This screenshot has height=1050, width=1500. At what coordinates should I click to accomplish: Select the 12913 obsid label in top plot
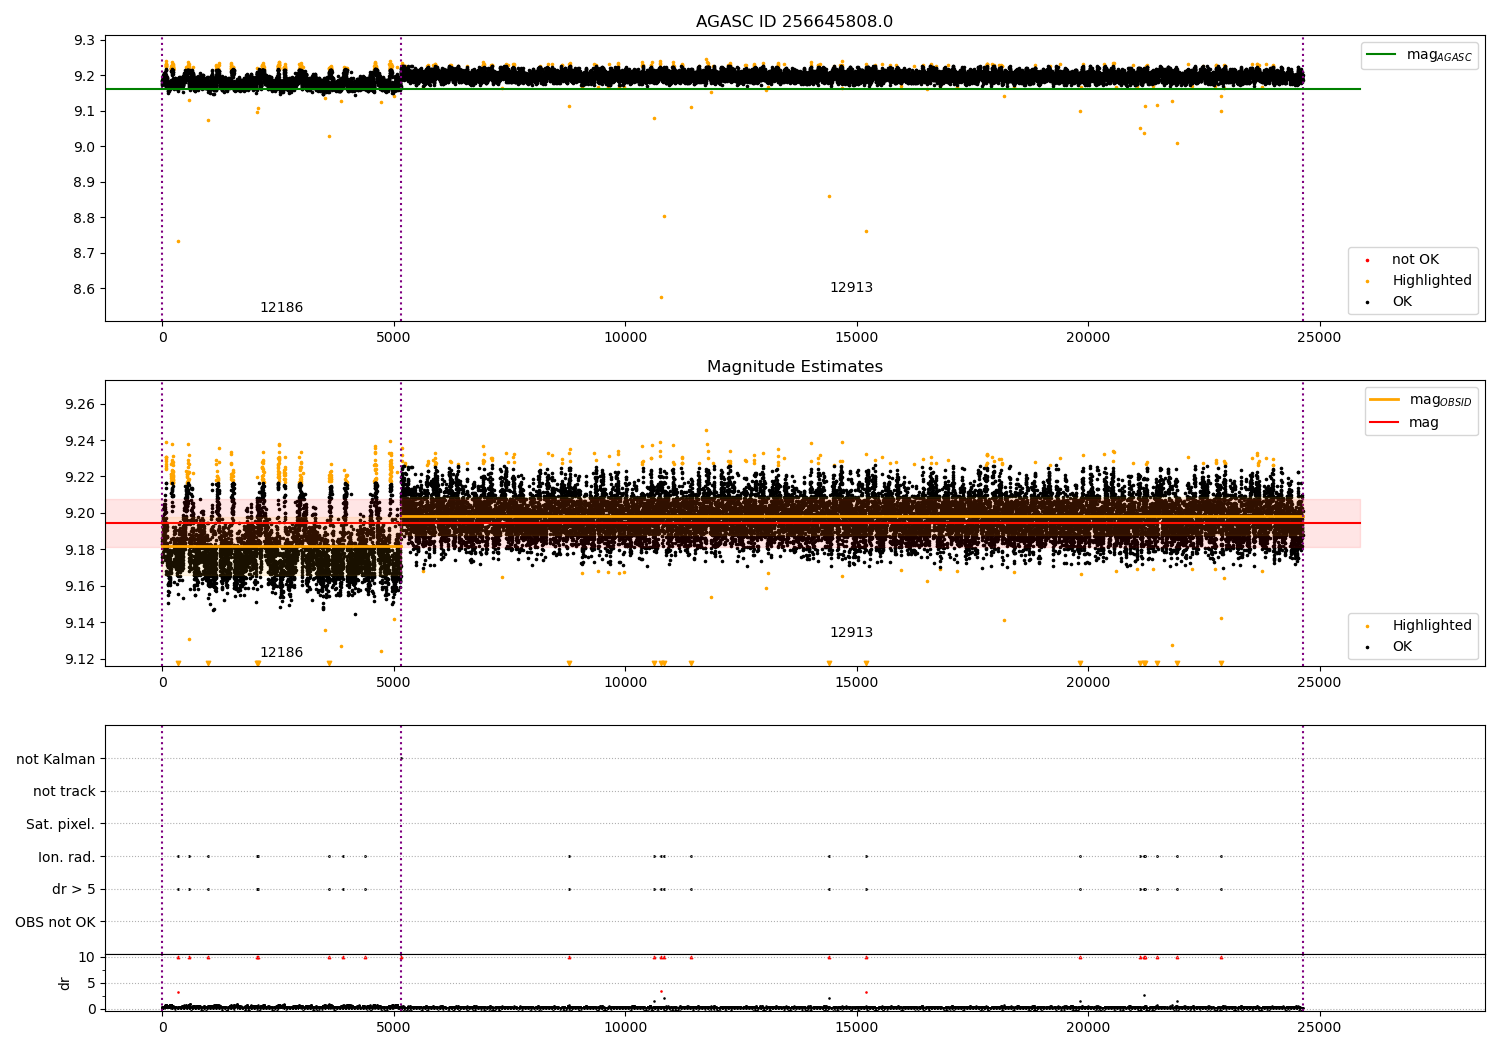click(851, 288)
